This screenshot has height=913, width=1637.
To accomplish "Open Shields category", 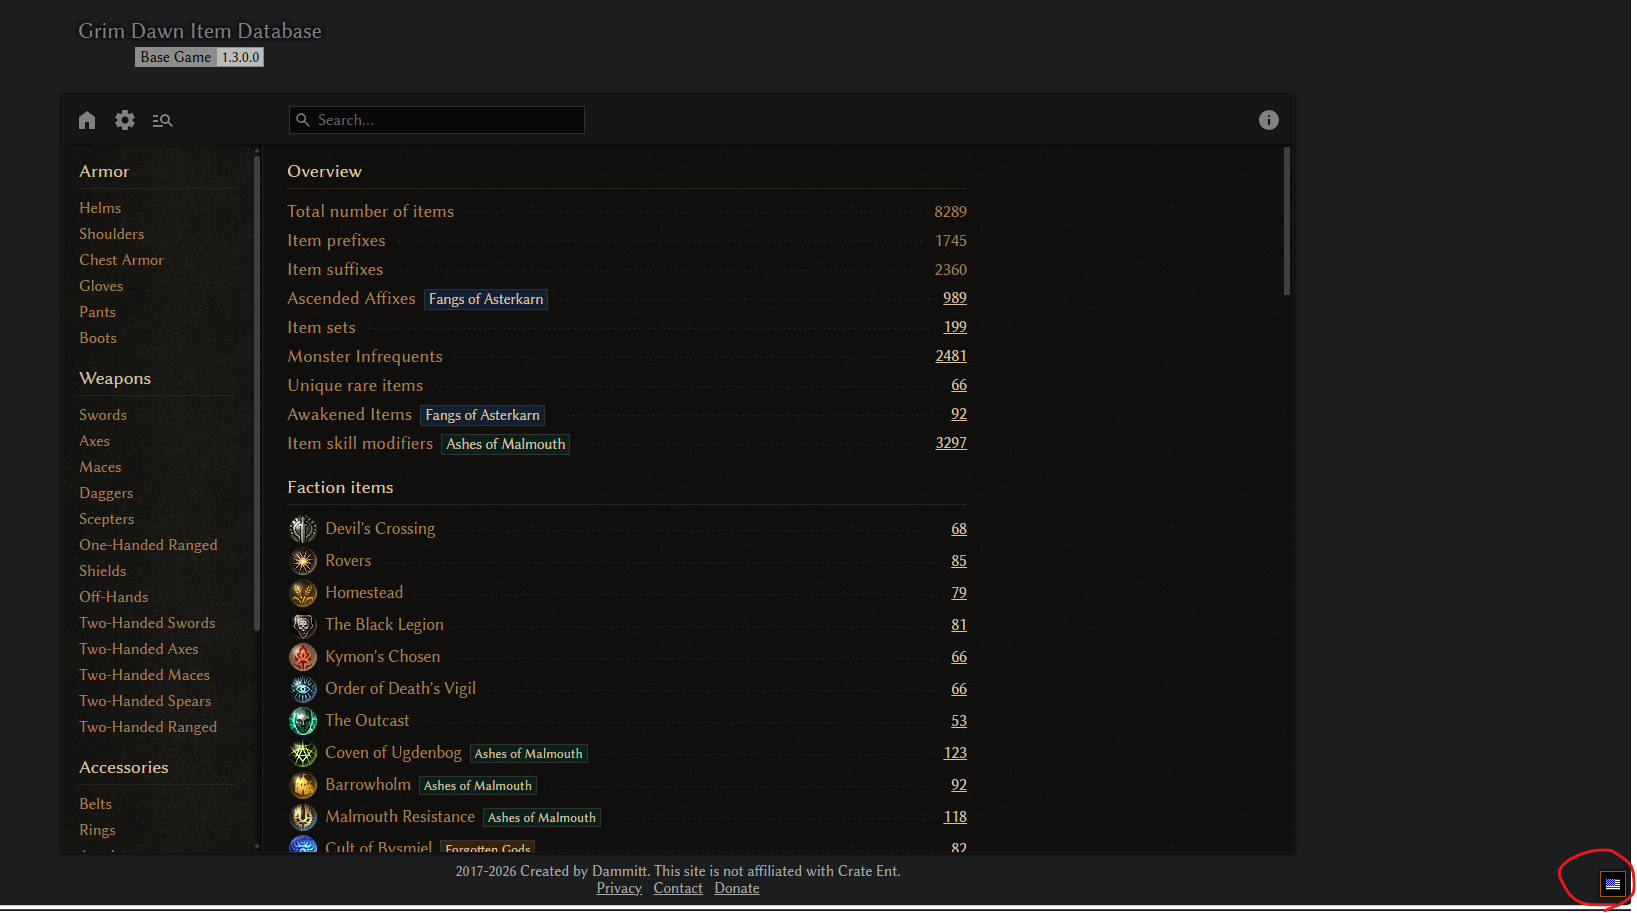I will click(x=103, y=571).
